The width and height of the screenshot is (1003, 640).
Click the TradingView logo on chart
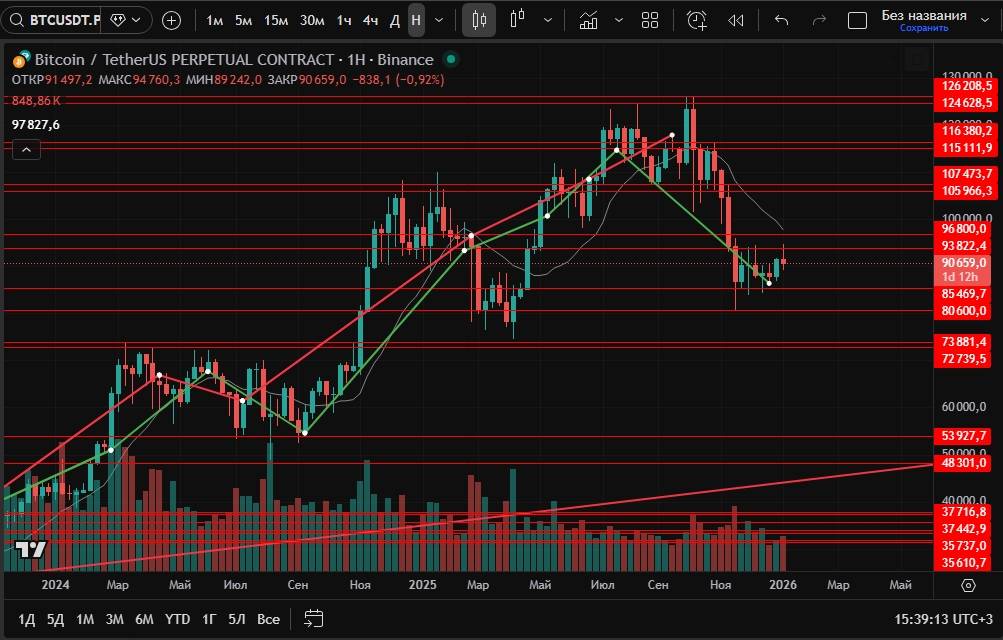[x=30, y=549]
